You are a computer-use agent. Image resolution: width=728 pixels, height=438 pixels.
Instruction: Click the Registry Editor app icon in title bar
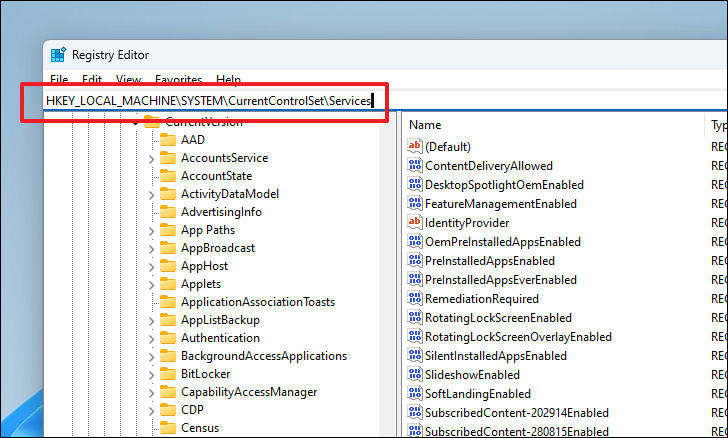tap(58, 55)
